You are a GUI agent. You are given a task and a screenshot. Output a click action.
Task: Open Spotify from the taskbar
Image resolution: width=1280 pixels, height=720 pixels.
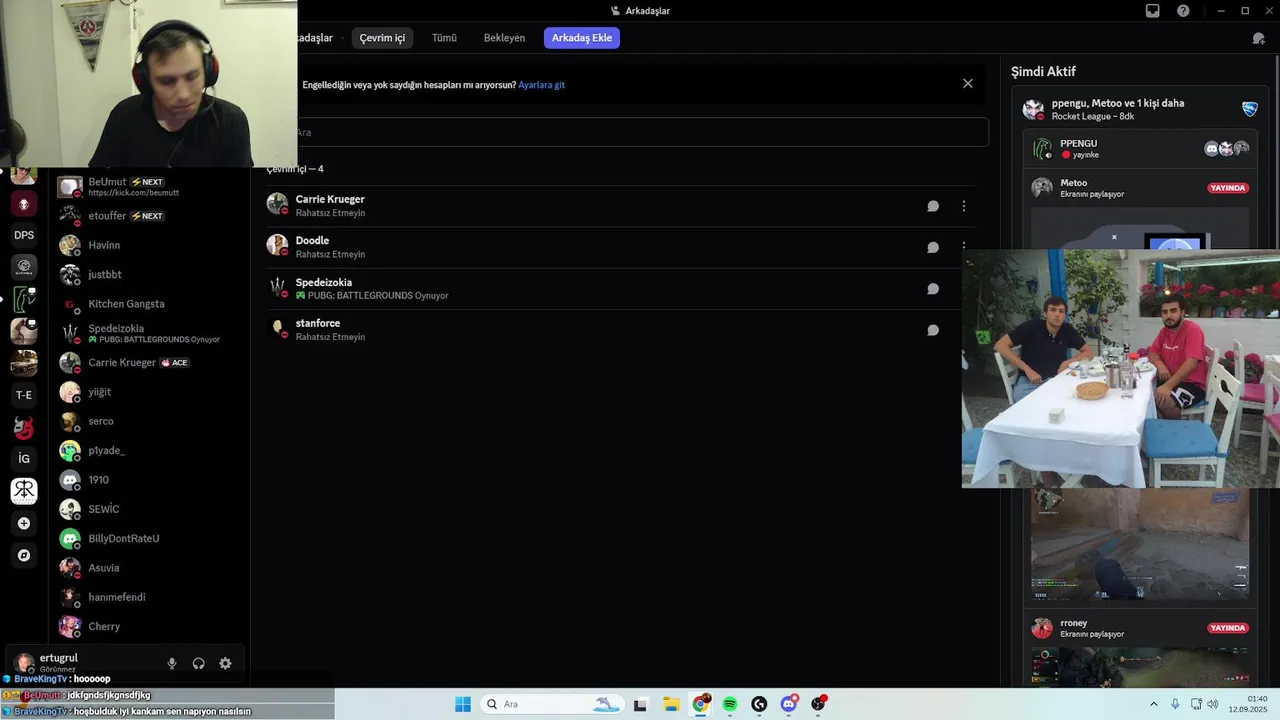pyautogui.click(x=730, y=704)
